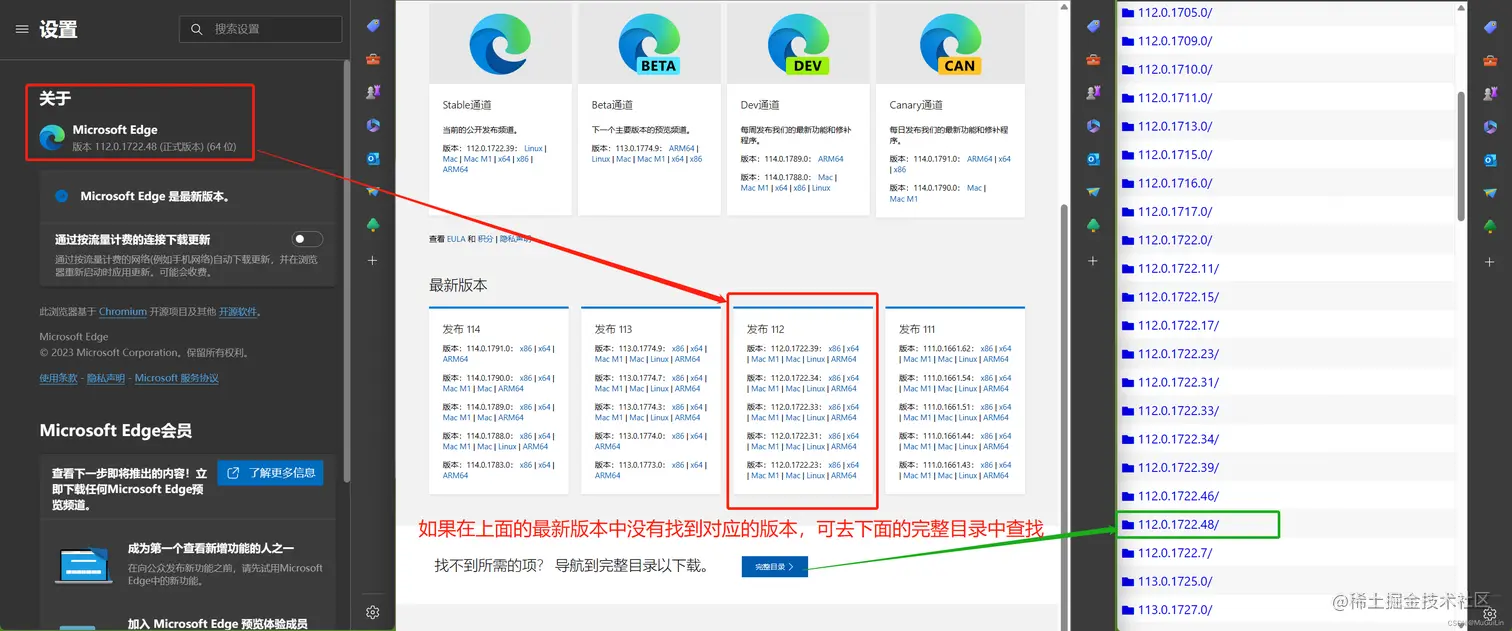Click the DEV channel Edge logo
Viewport: 1512px width, 631px height.
tap(798, 44)
